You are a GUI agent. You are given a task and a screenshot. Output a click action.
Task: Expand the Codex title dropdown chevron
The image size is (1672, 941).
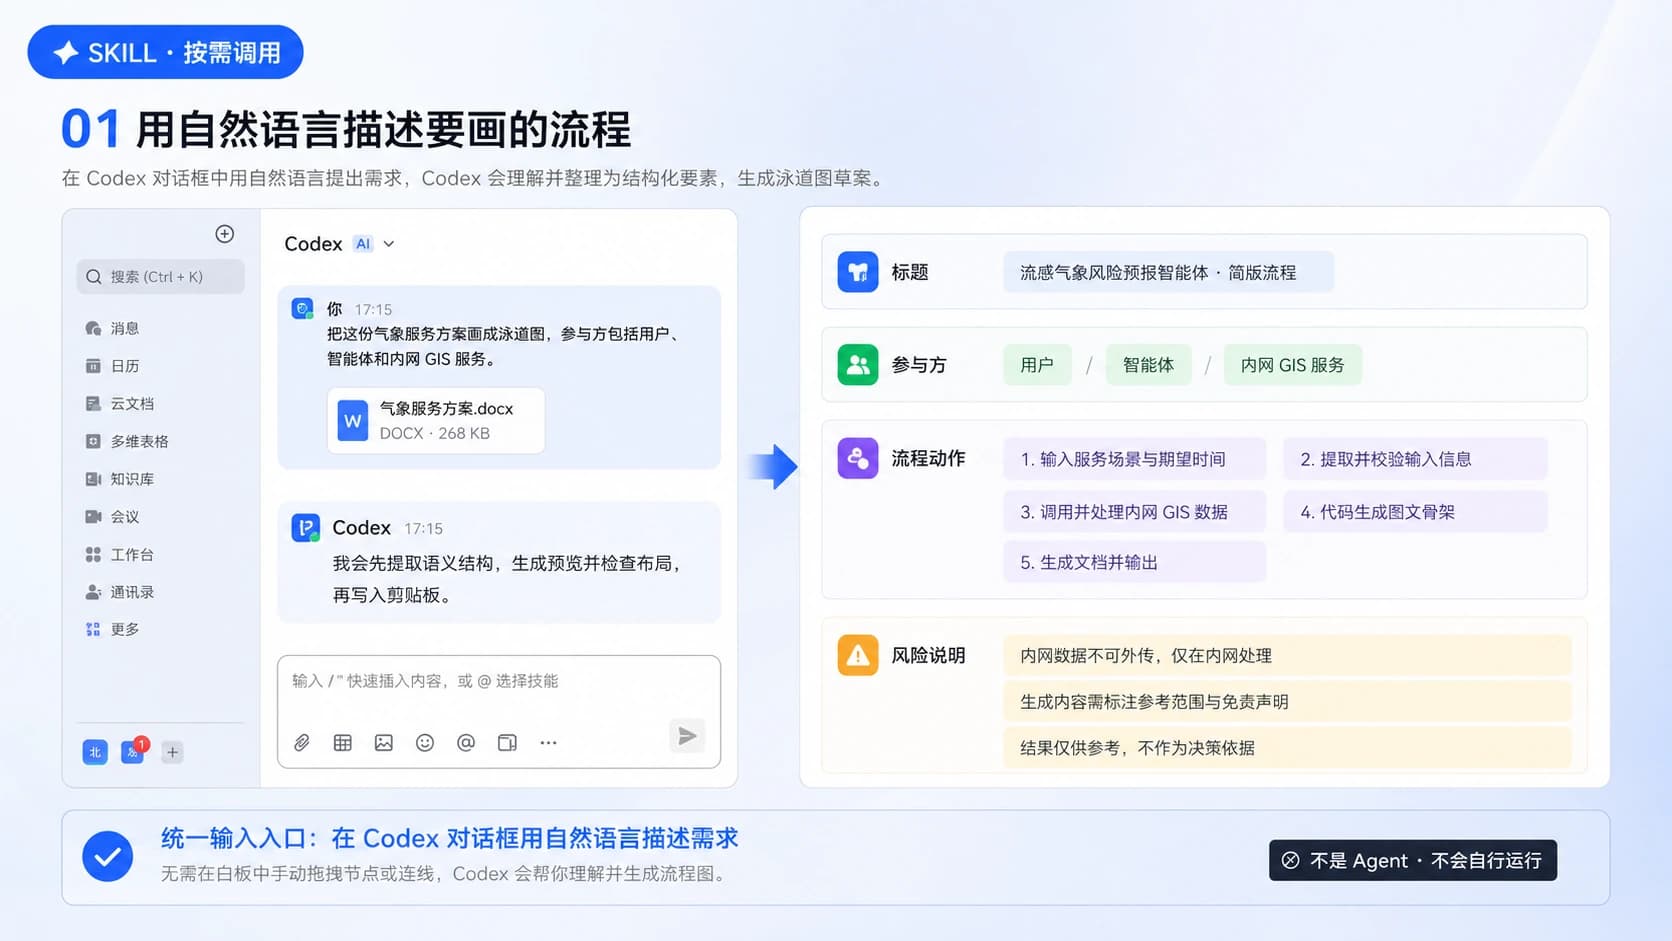point(389,244)
